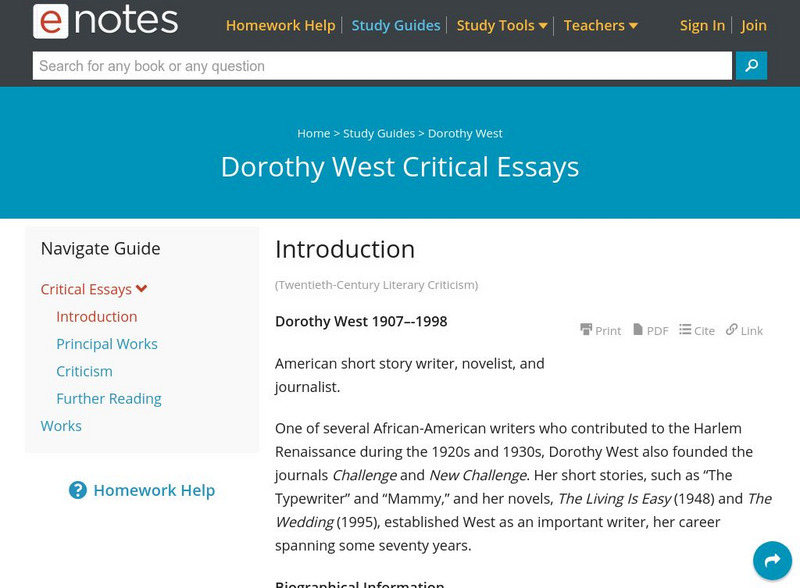Click the Cite icon
This screenshot has height=588, width=800.
click(x=685, y=329)
